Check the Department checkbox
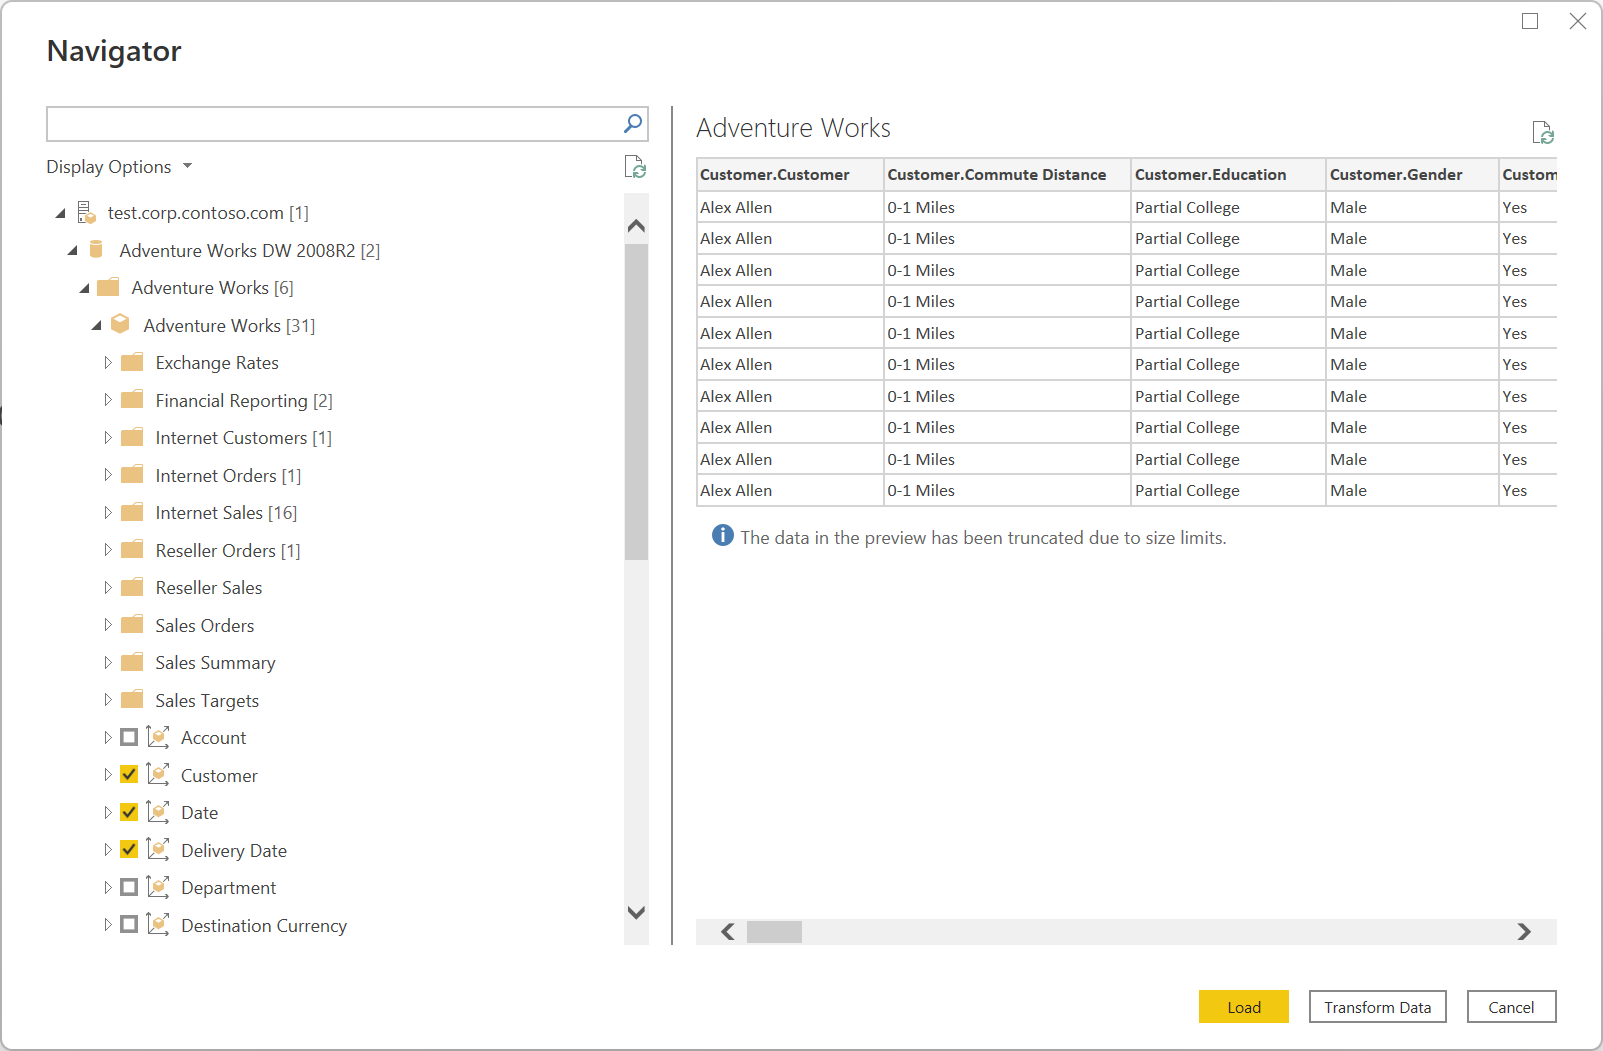Viewport: 1603px width, 1051px height. coord(129,888)
